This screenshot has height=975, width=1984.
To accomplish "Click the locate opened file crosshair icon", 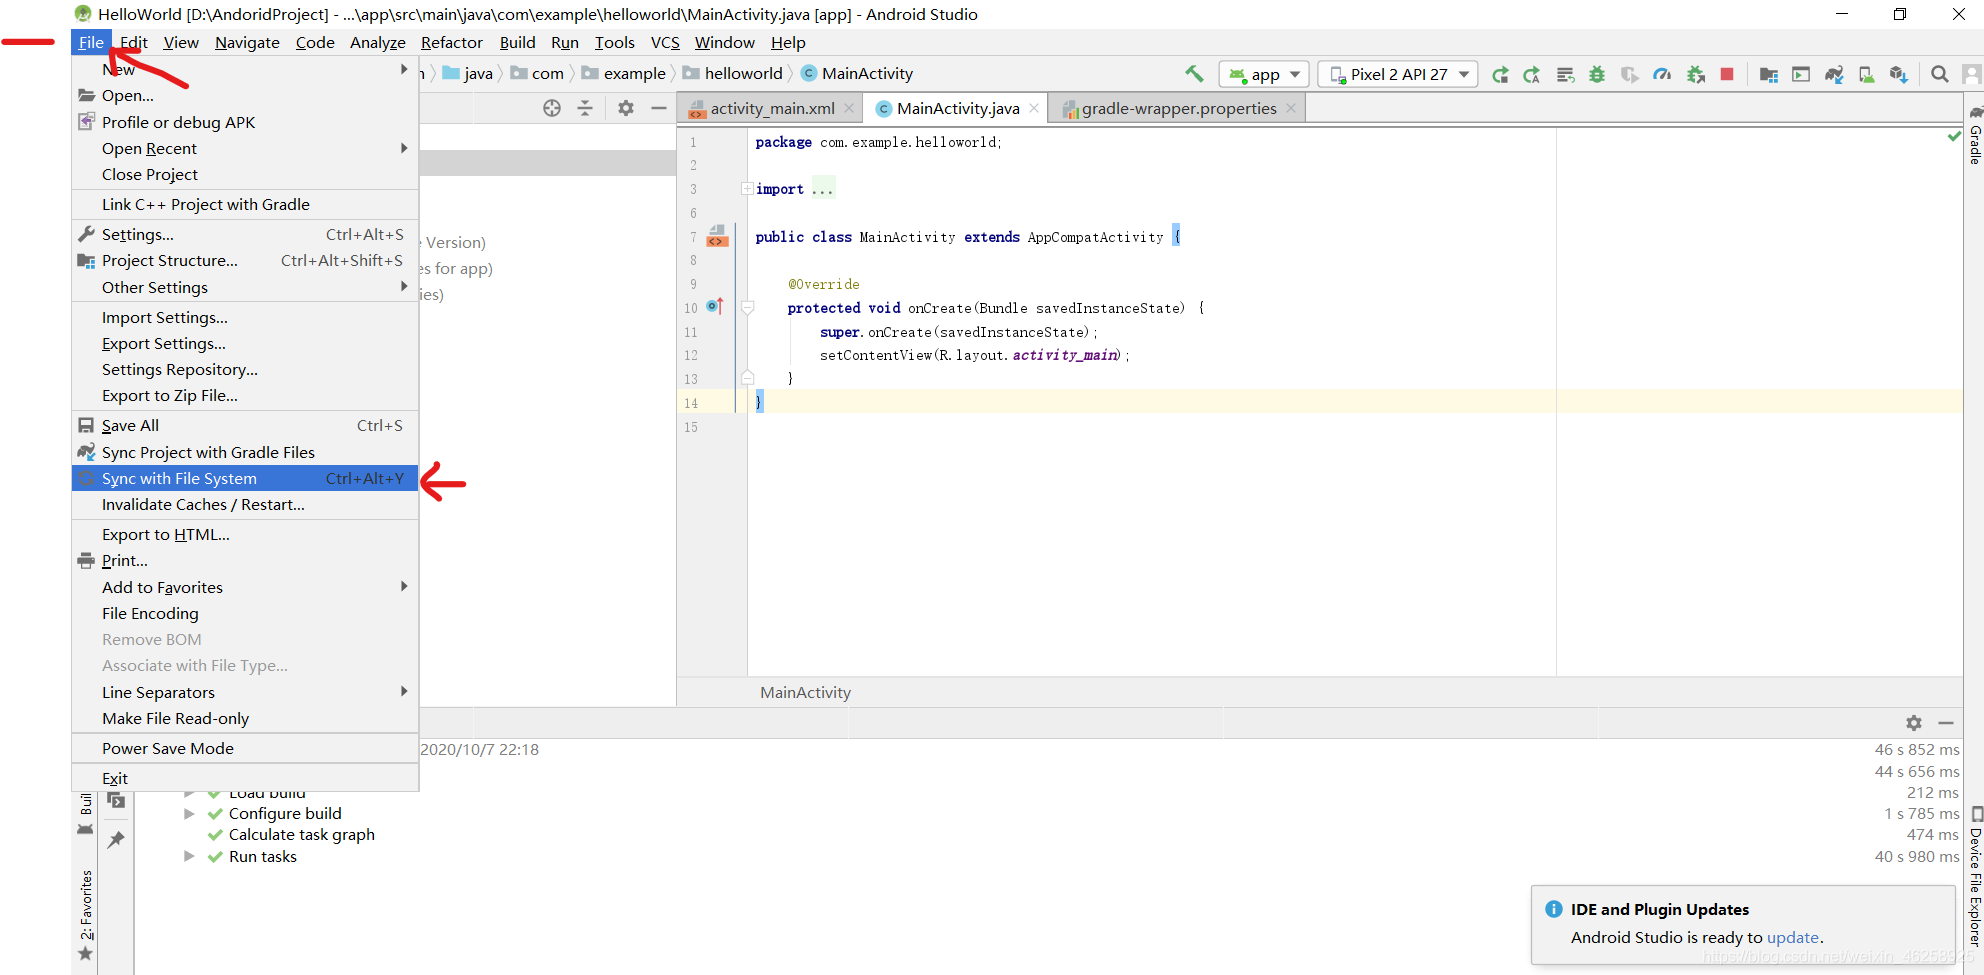I will (552, 108).
